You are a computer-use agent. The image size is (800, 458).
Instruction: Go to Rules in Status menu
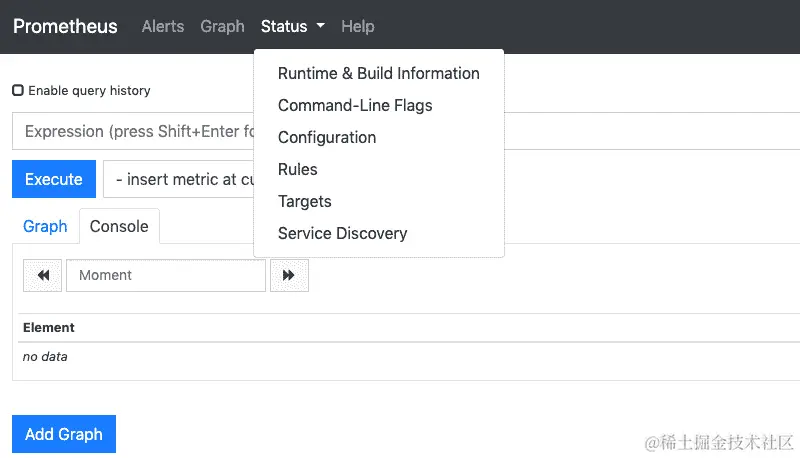point(297,169)
